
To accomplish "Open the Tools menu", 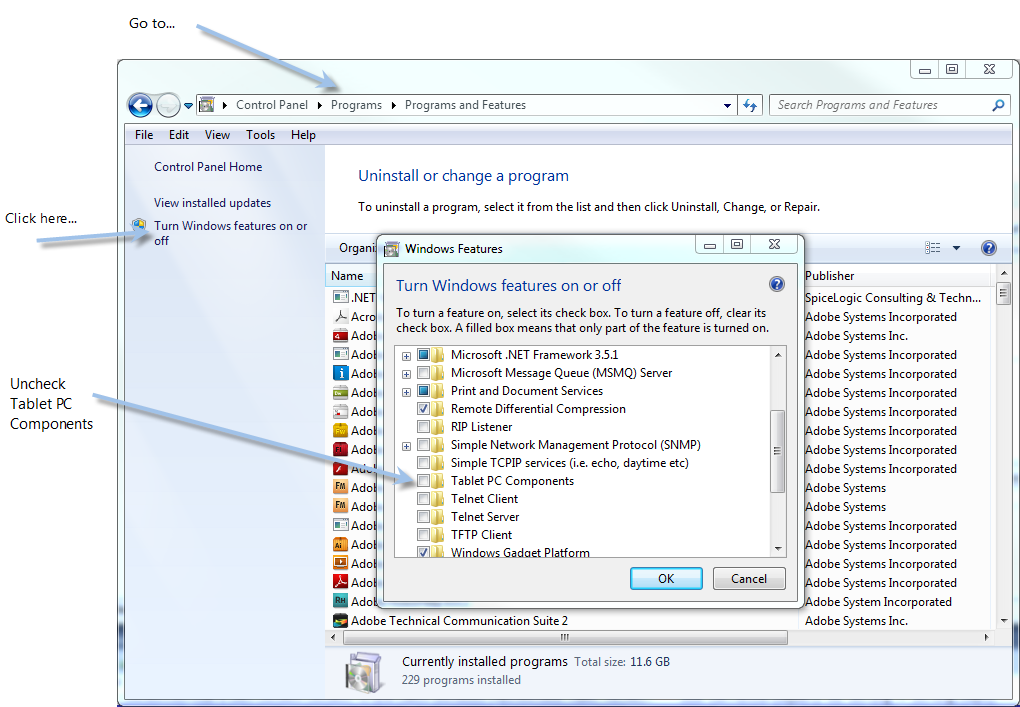I will pos(260,135).
